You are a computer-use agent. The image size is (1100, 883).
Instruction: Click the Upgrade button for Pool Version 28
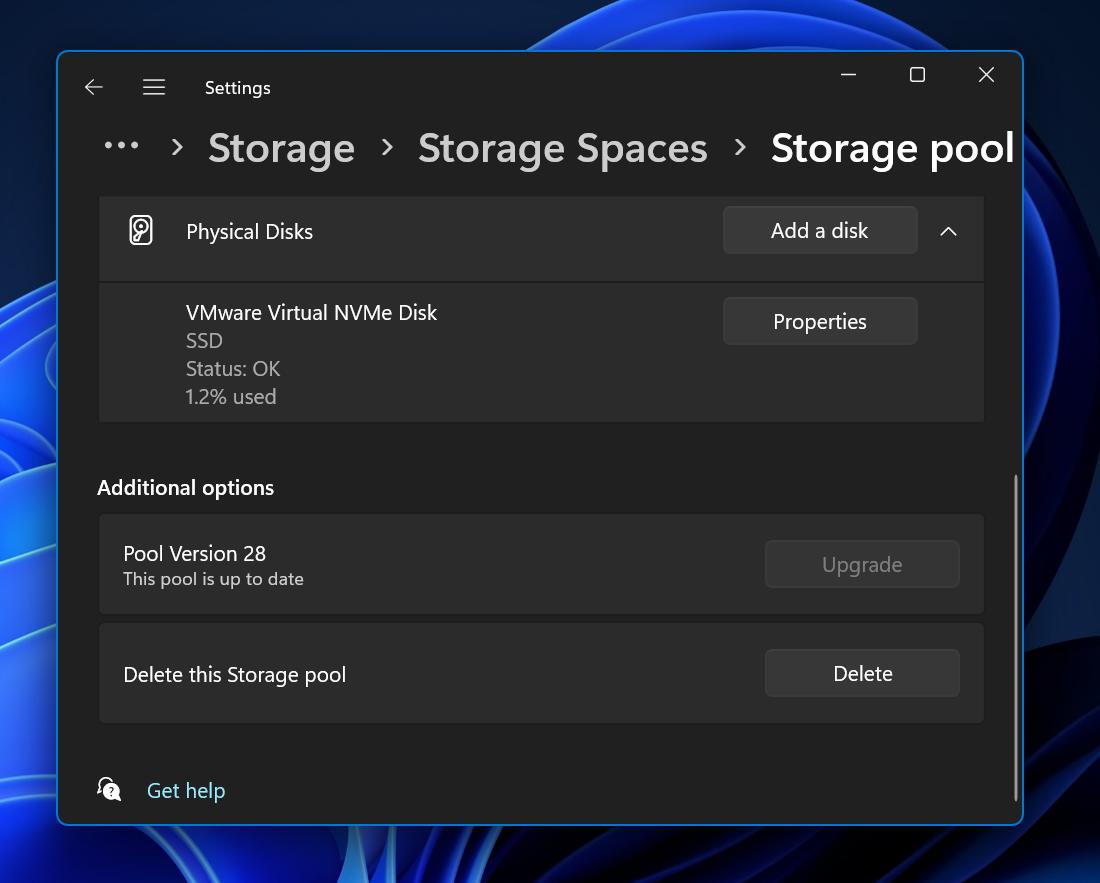pos(861,564)
